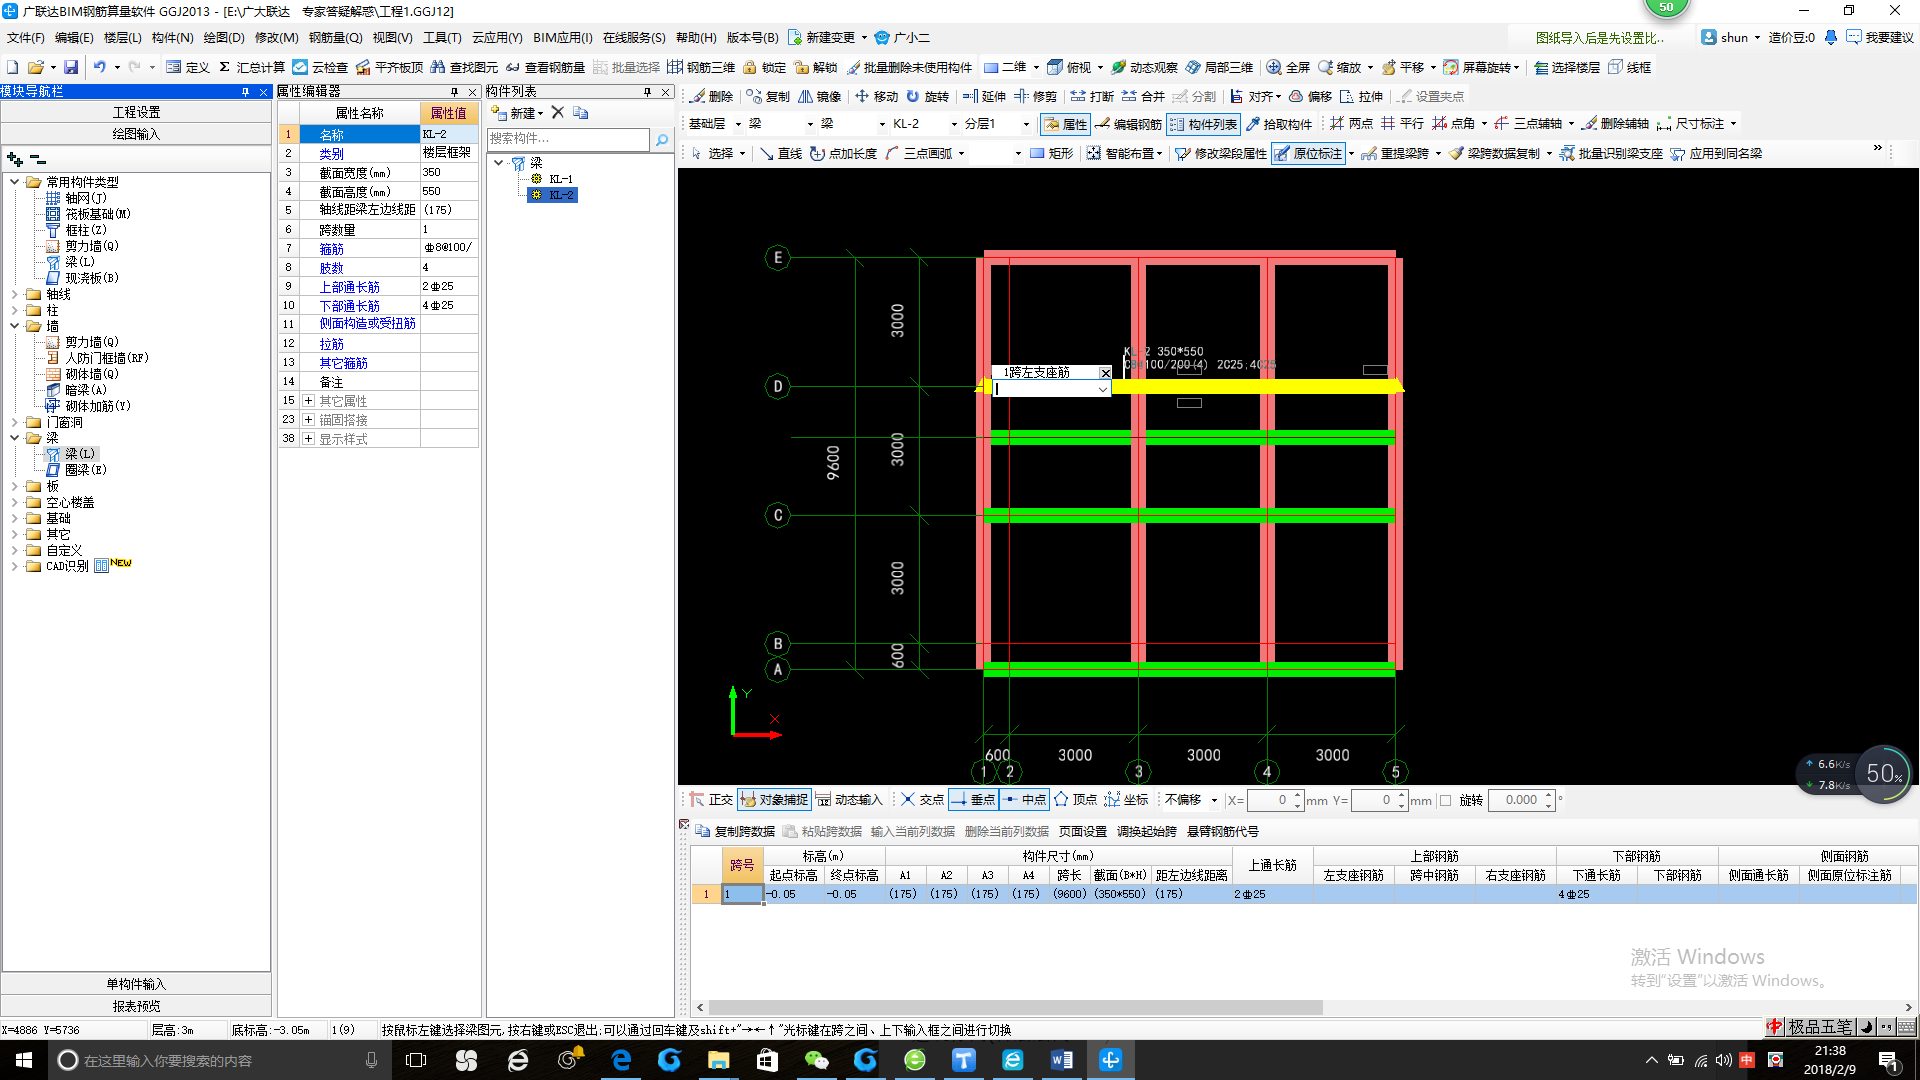
Task: Toggle 正交 orthogonal mode
Action: point(712,800)
